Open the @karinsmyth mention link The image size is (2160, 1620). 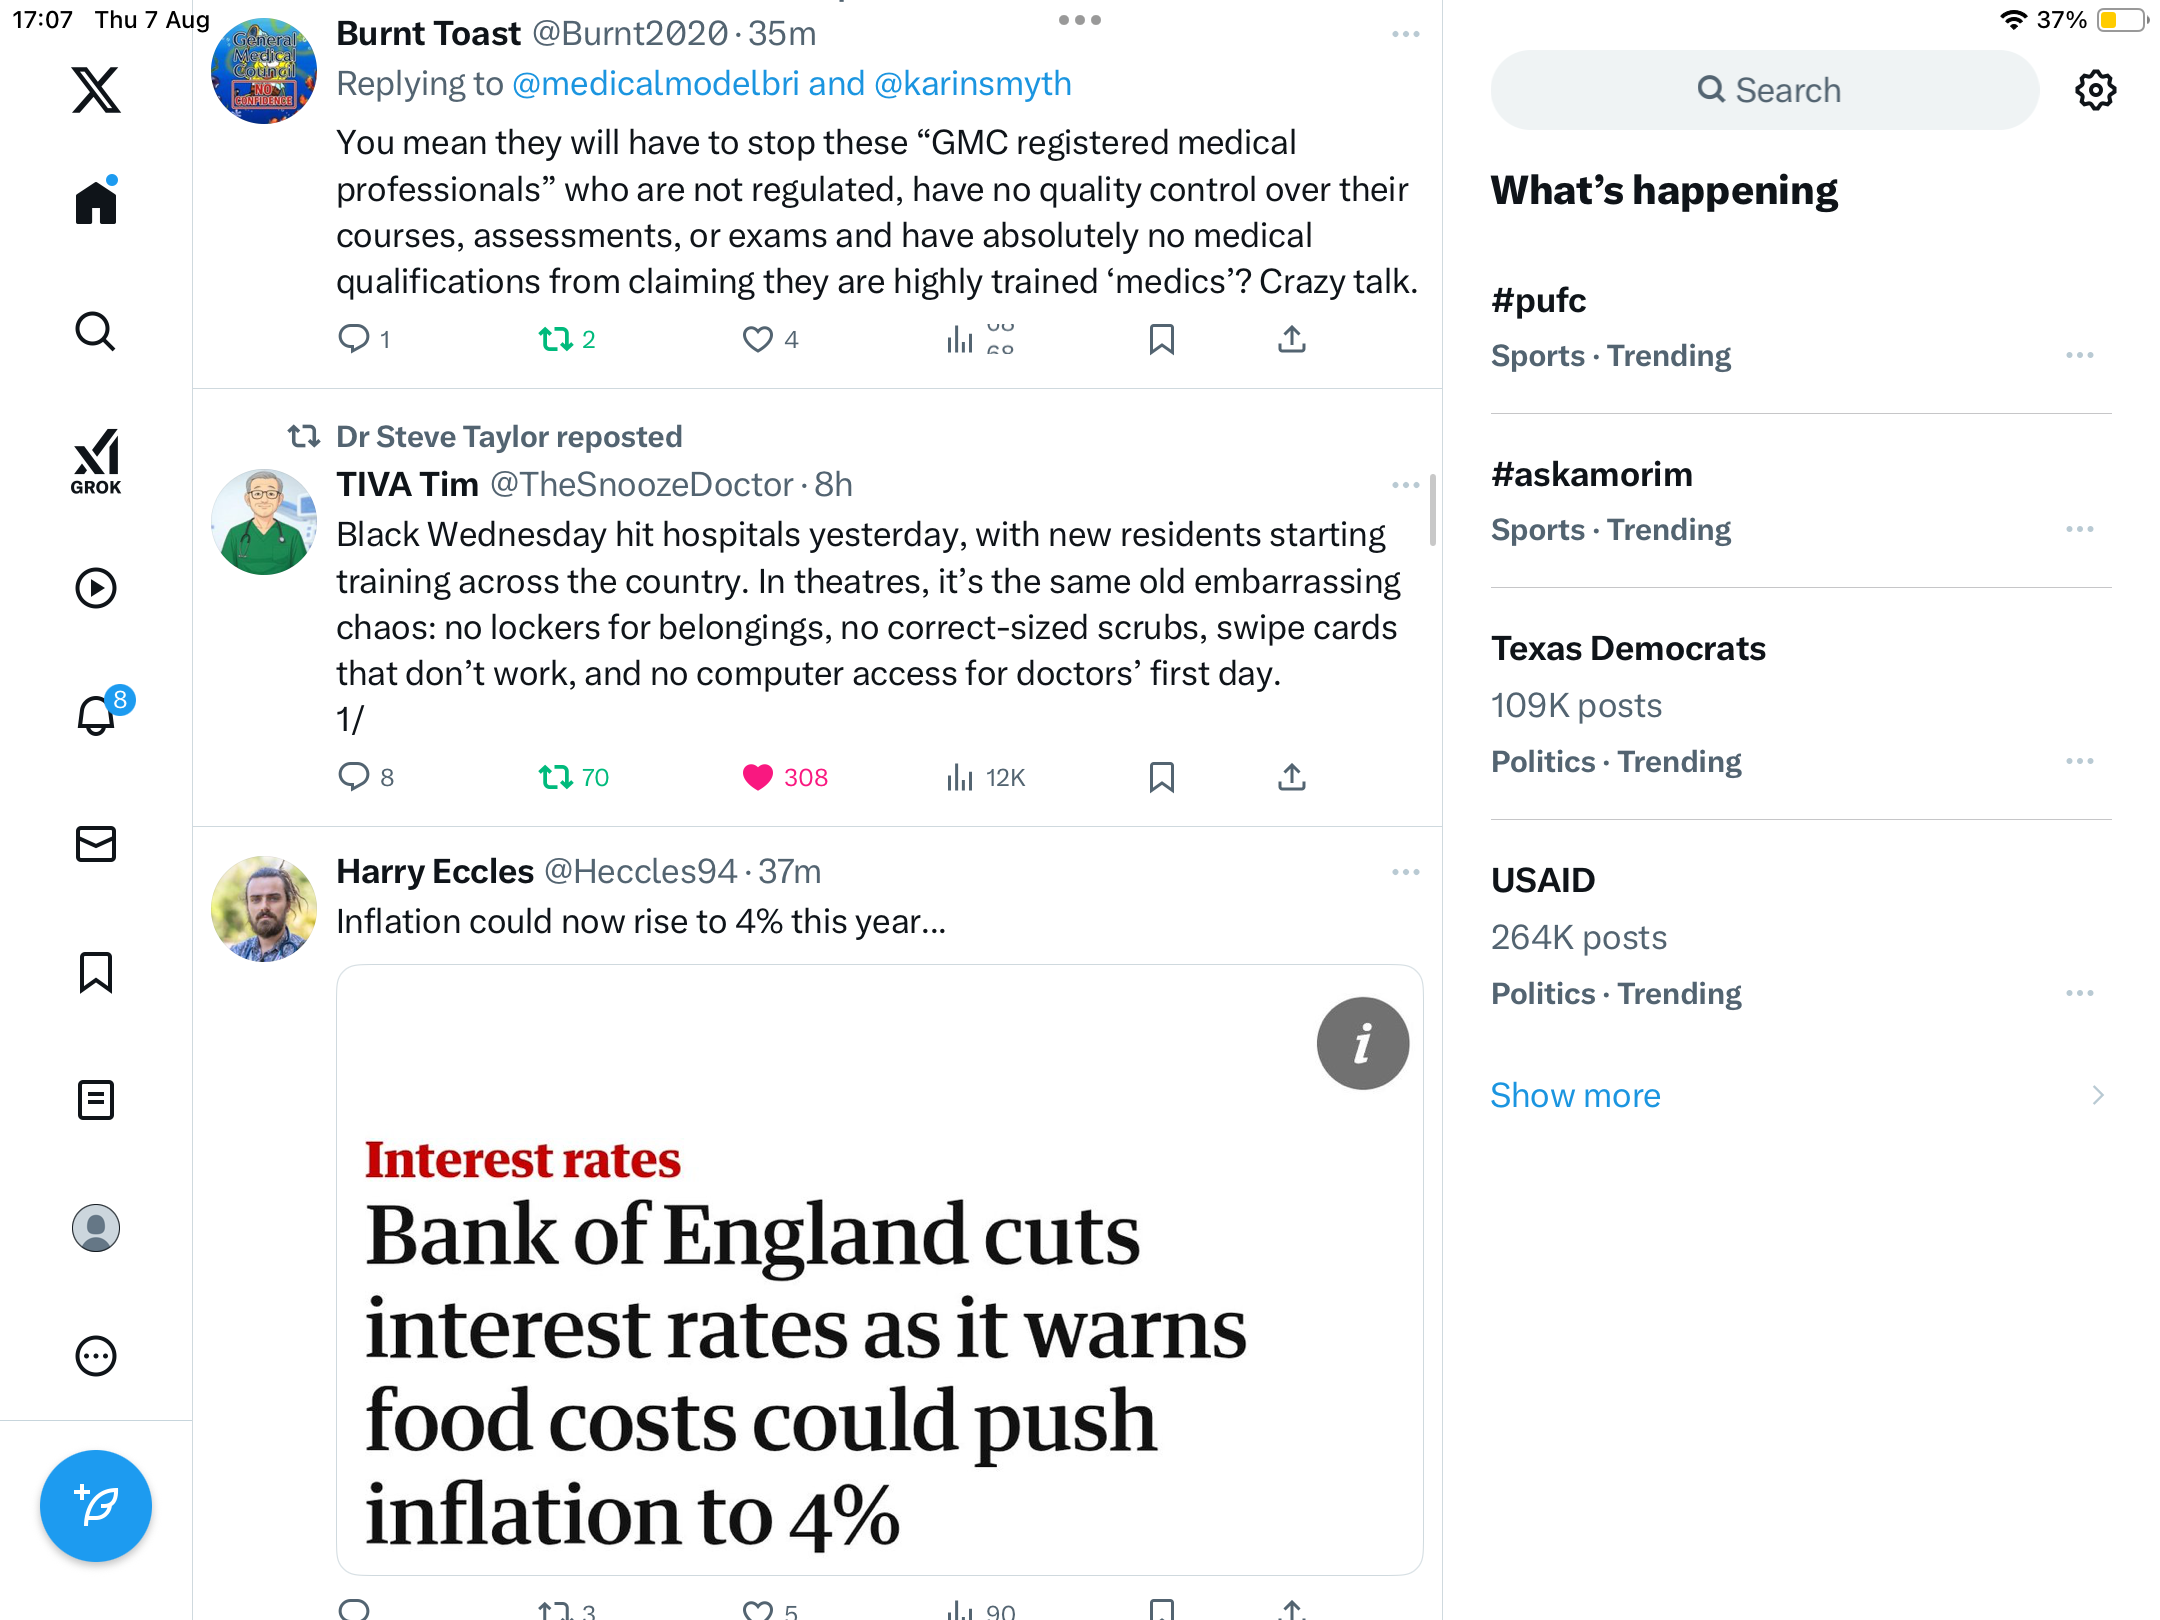972,84
